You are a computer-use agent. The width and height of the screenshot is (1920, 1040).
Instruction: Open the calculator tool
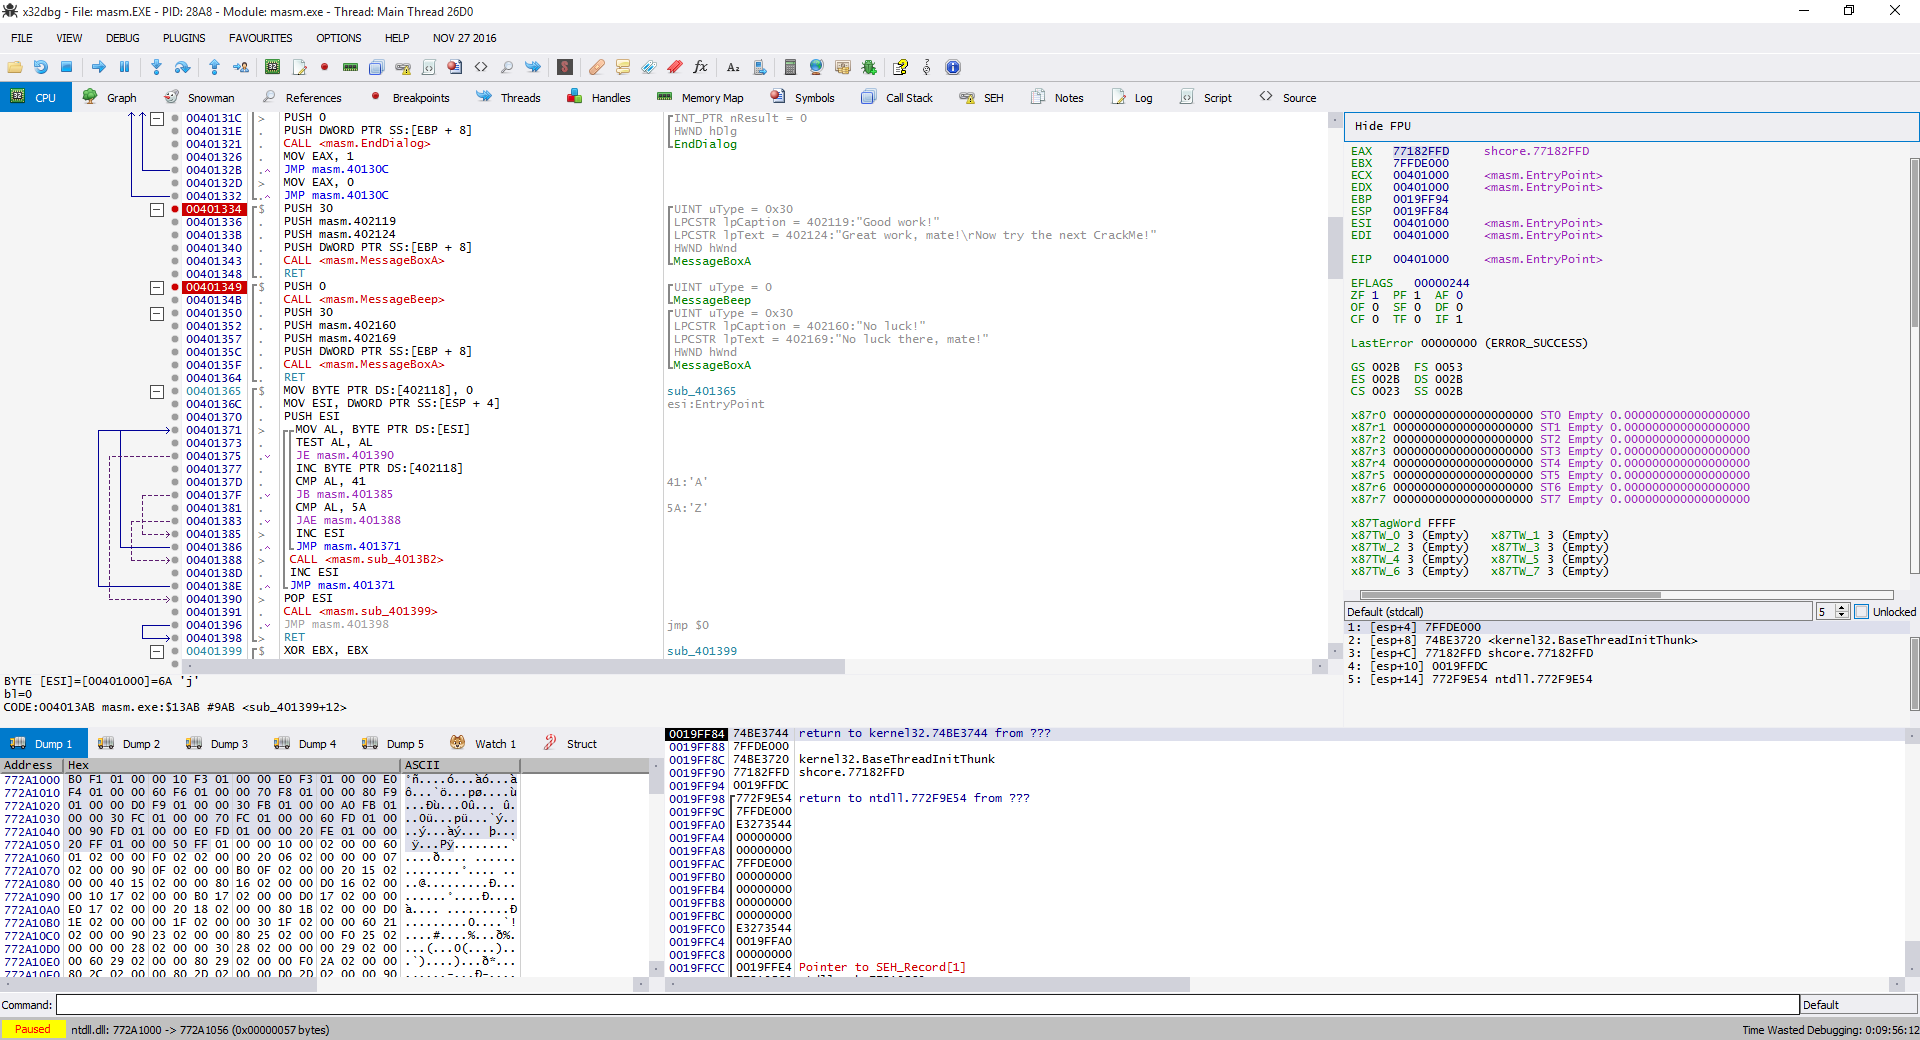click(790, 67)
